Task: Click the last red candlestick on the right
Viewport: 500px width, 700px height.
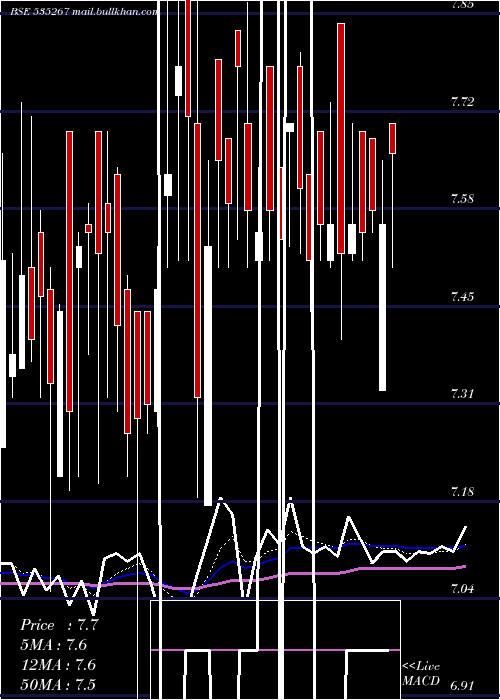Action: (x=392, y=138)
